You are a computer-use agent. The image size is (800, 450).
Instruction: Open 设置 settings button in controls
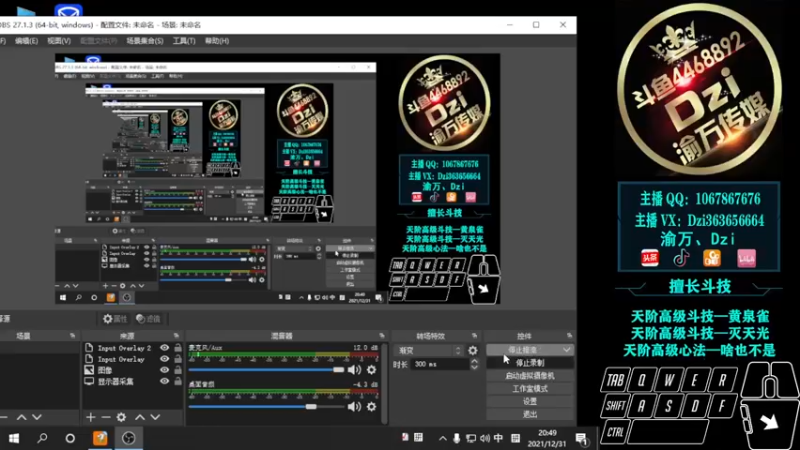(530, 402)
